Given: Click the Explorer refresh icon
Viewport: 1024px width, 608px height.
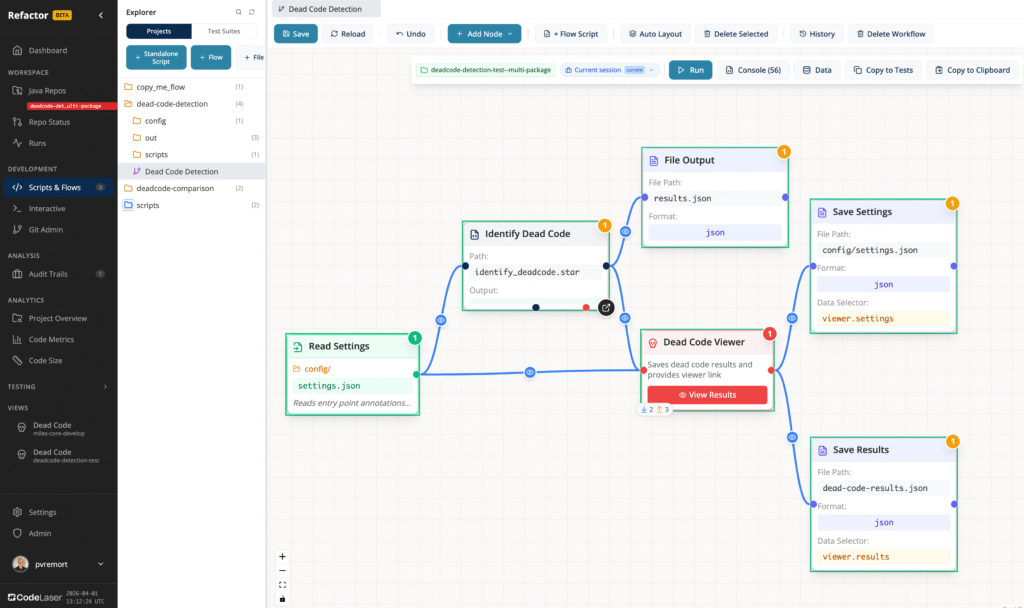Looking at the screenshot, I should pyautogui.click(x=251, y=12).
